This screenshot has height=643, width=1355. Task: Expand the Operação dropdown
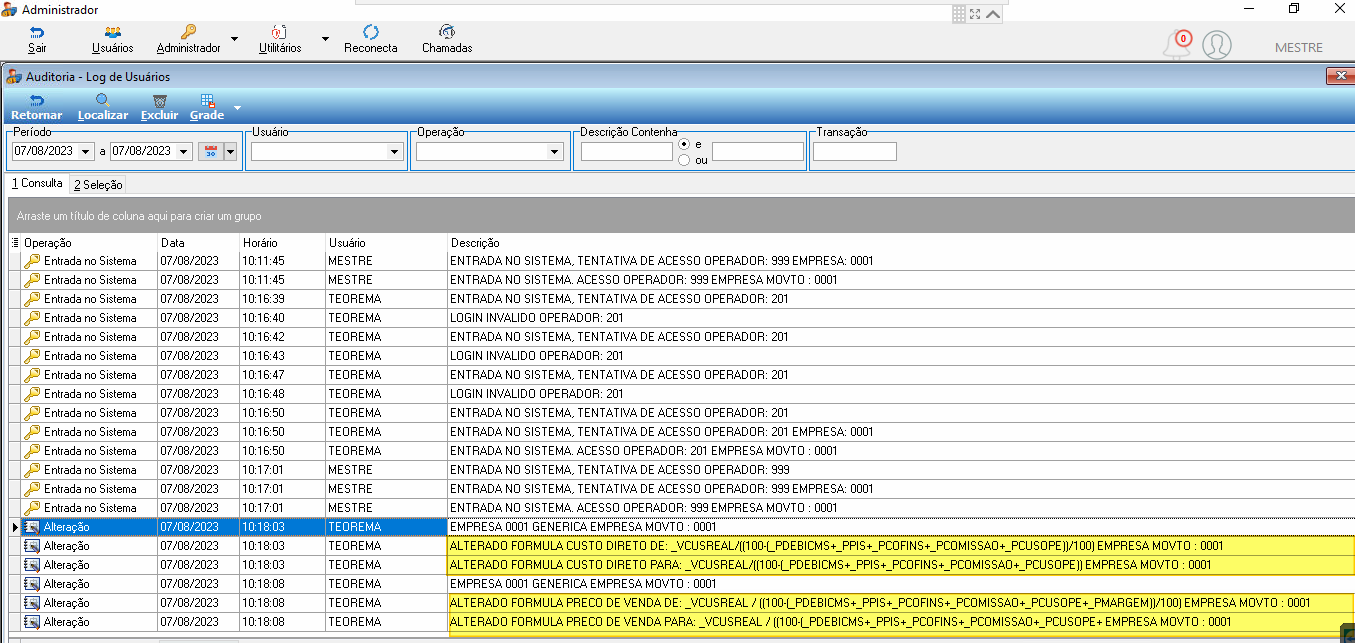point(555,152)
